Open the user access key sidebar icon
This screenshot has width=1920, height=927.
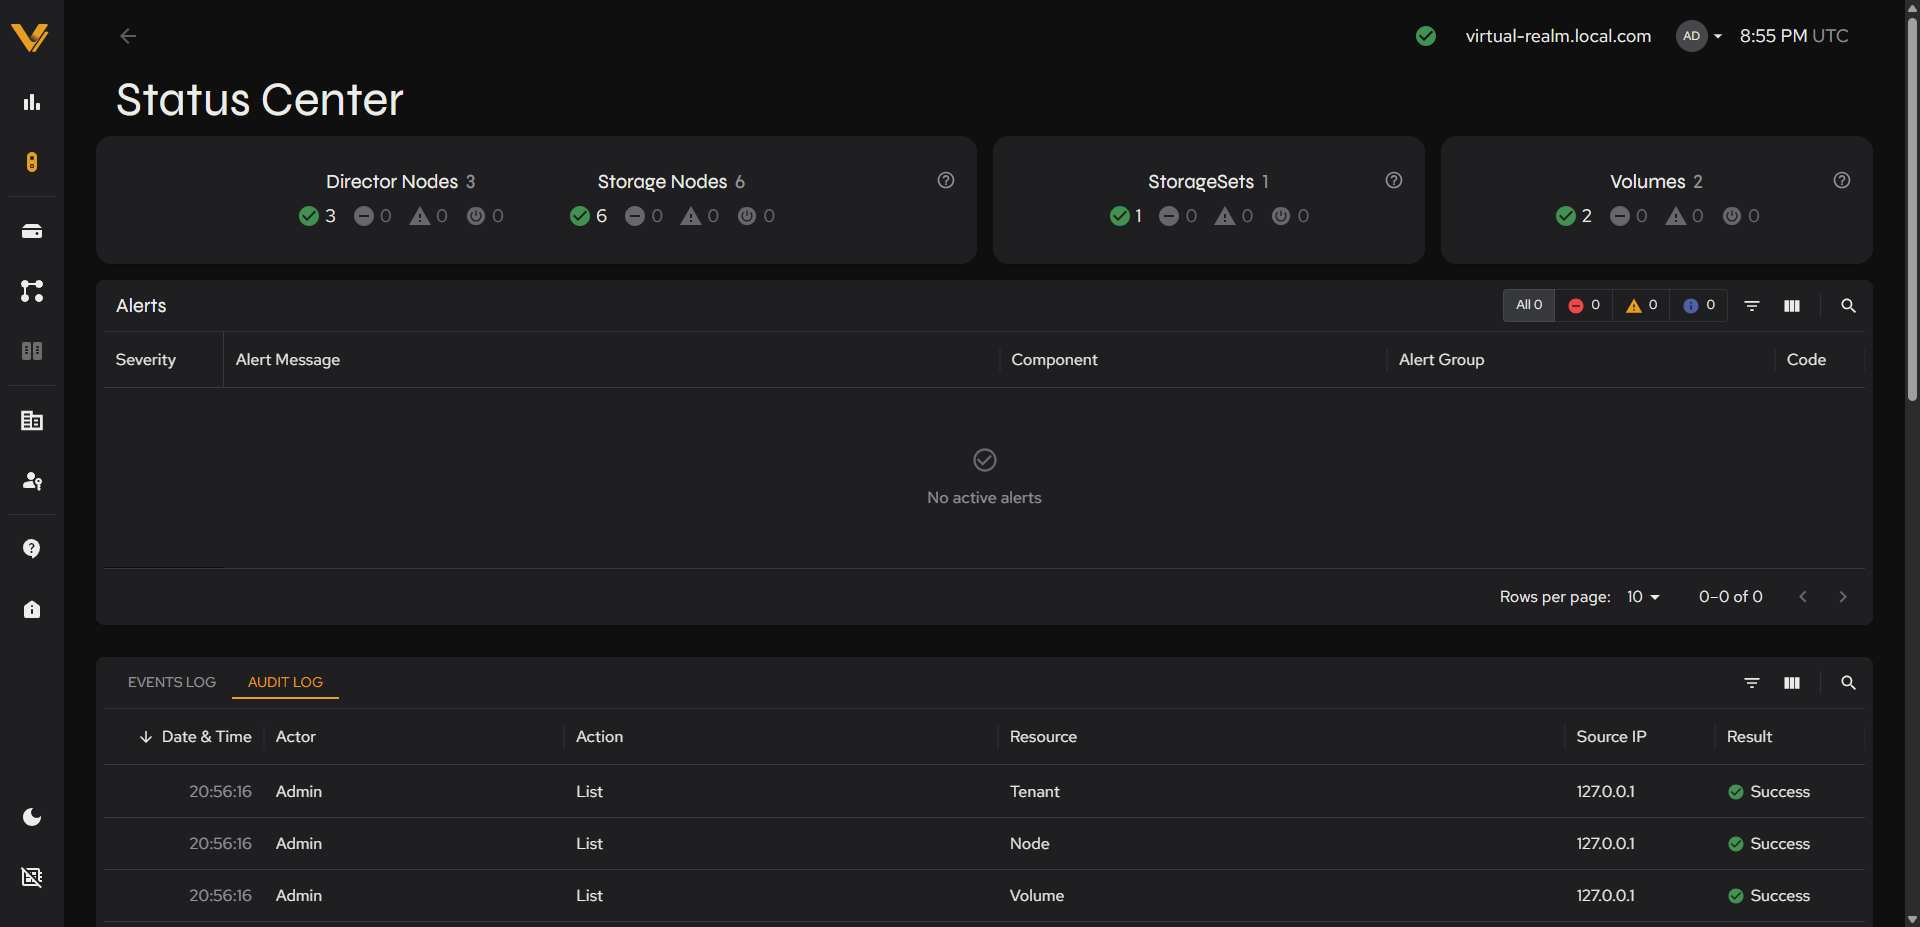tap(32, 481)
